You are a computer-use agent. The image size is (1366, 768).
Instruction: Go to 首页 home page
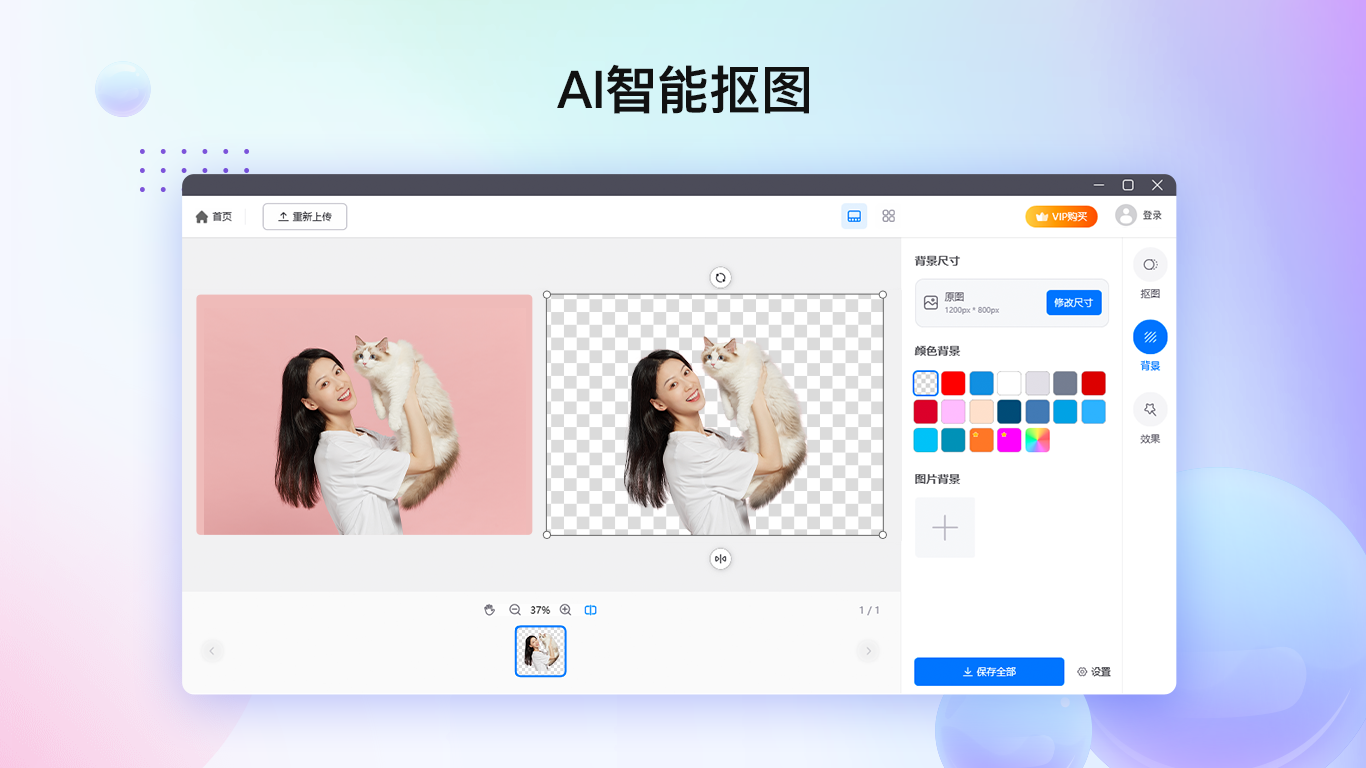coord(214,216)
